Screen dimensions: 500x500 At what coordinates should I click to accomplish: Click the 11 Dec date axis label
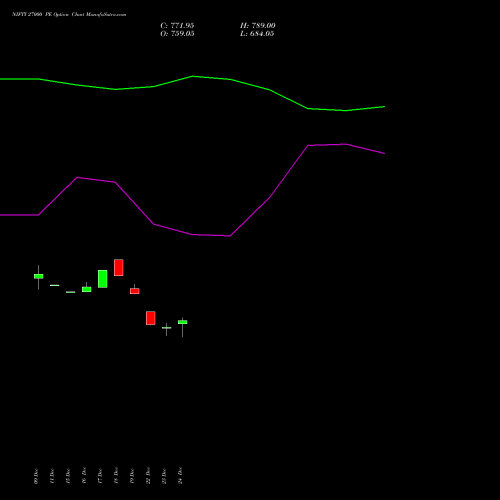52,476
